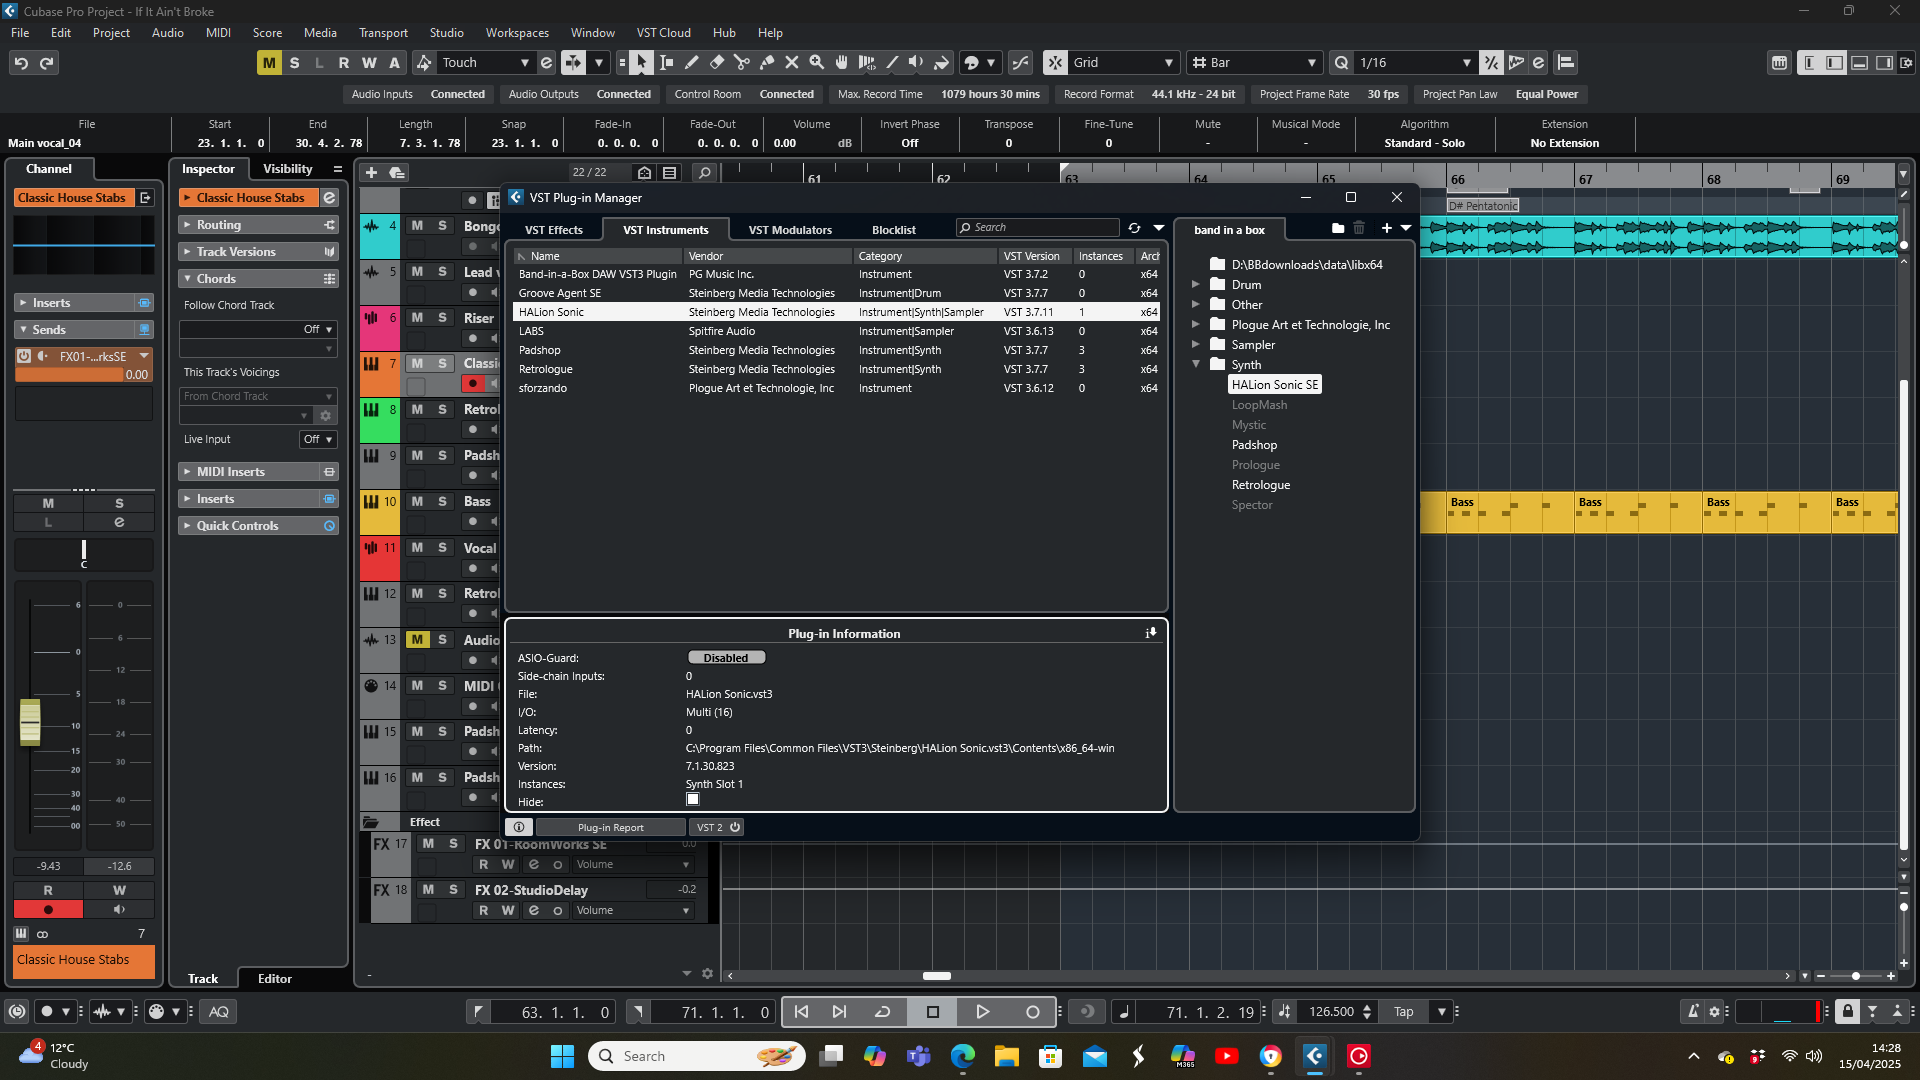Select Padshop in the Synth collection

point(1254,445)
